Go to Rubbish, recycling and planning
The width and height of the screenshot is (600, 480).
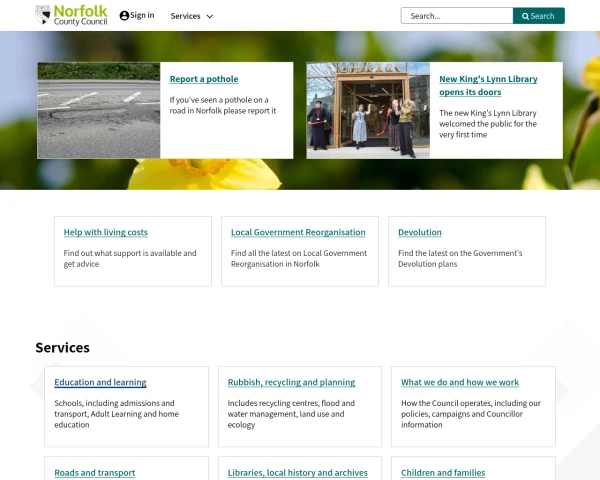coord(291,382)
